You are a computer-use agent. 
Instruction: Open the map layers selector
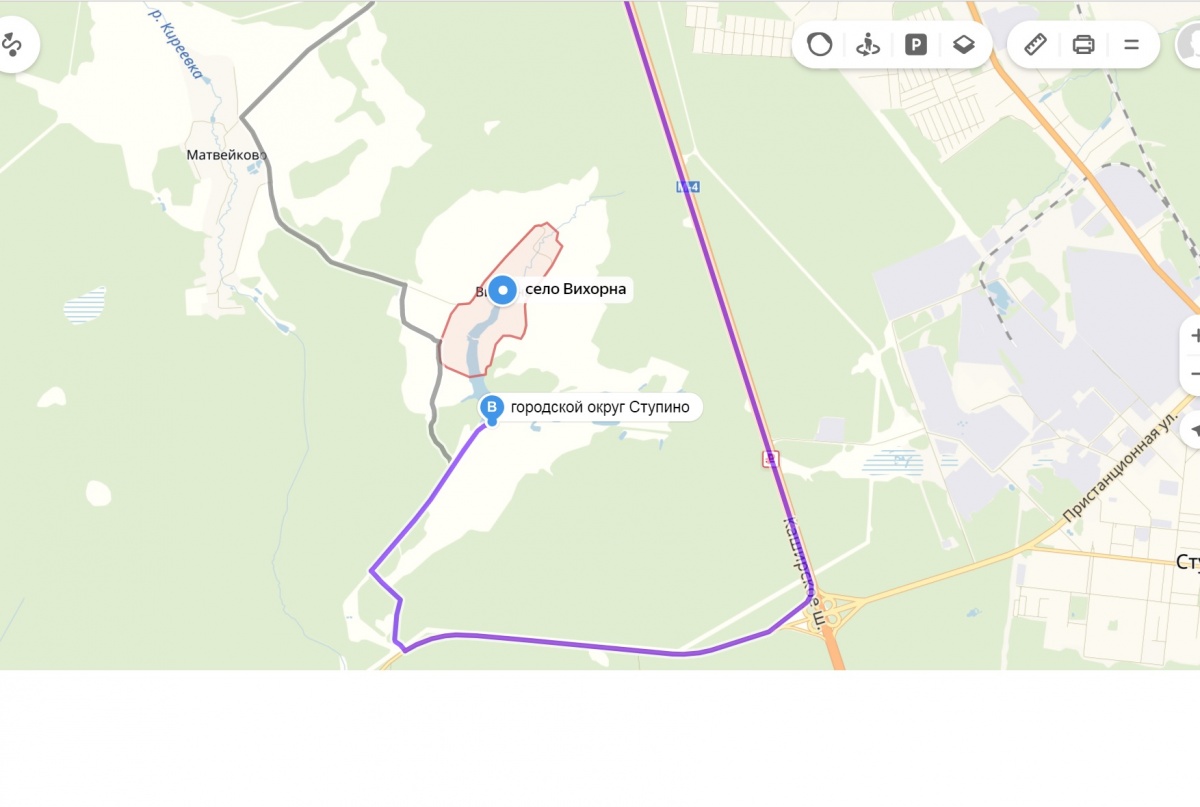click(963, 44)
